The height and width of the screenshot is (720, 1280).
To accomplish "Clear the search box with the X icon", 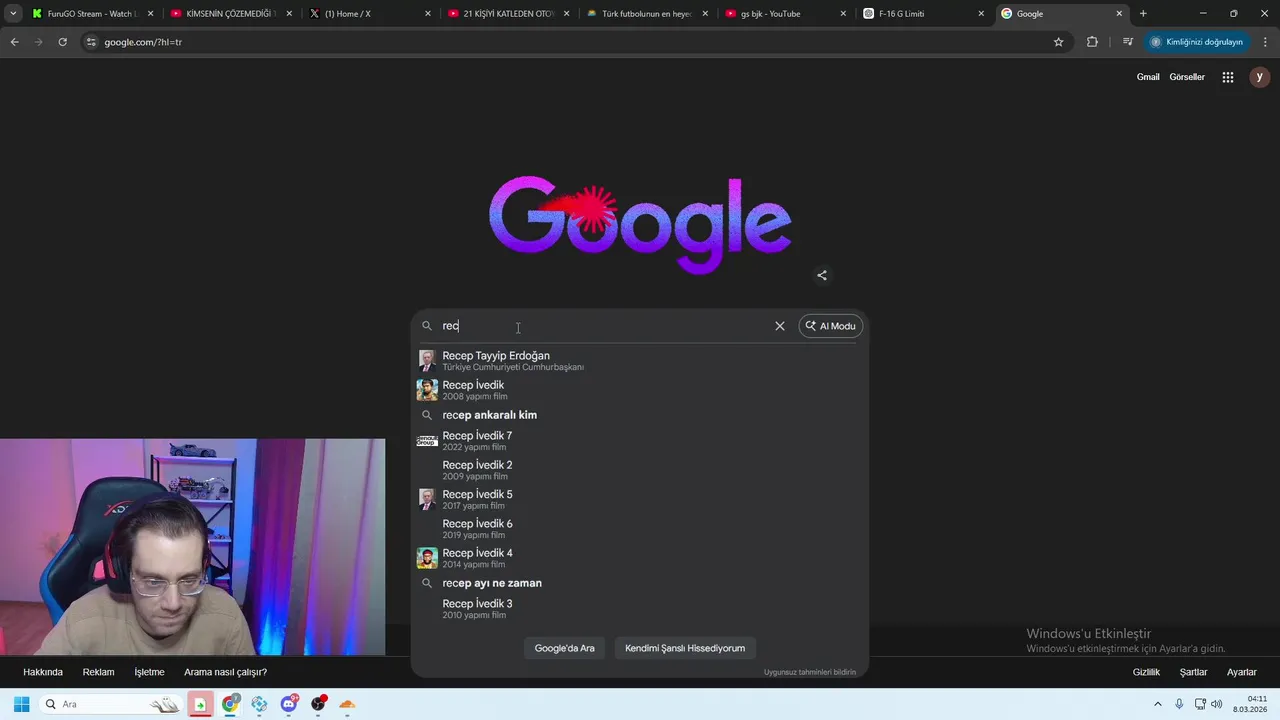I will 780,326.
